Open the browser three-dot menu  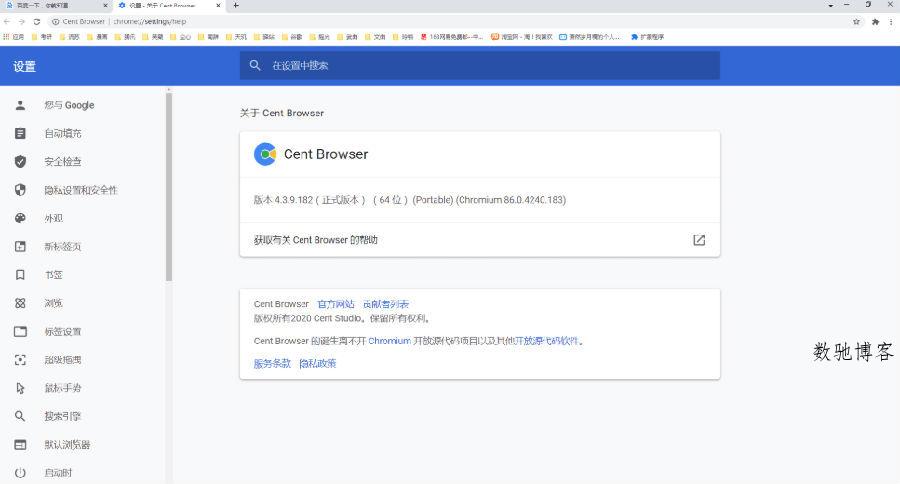891,21
